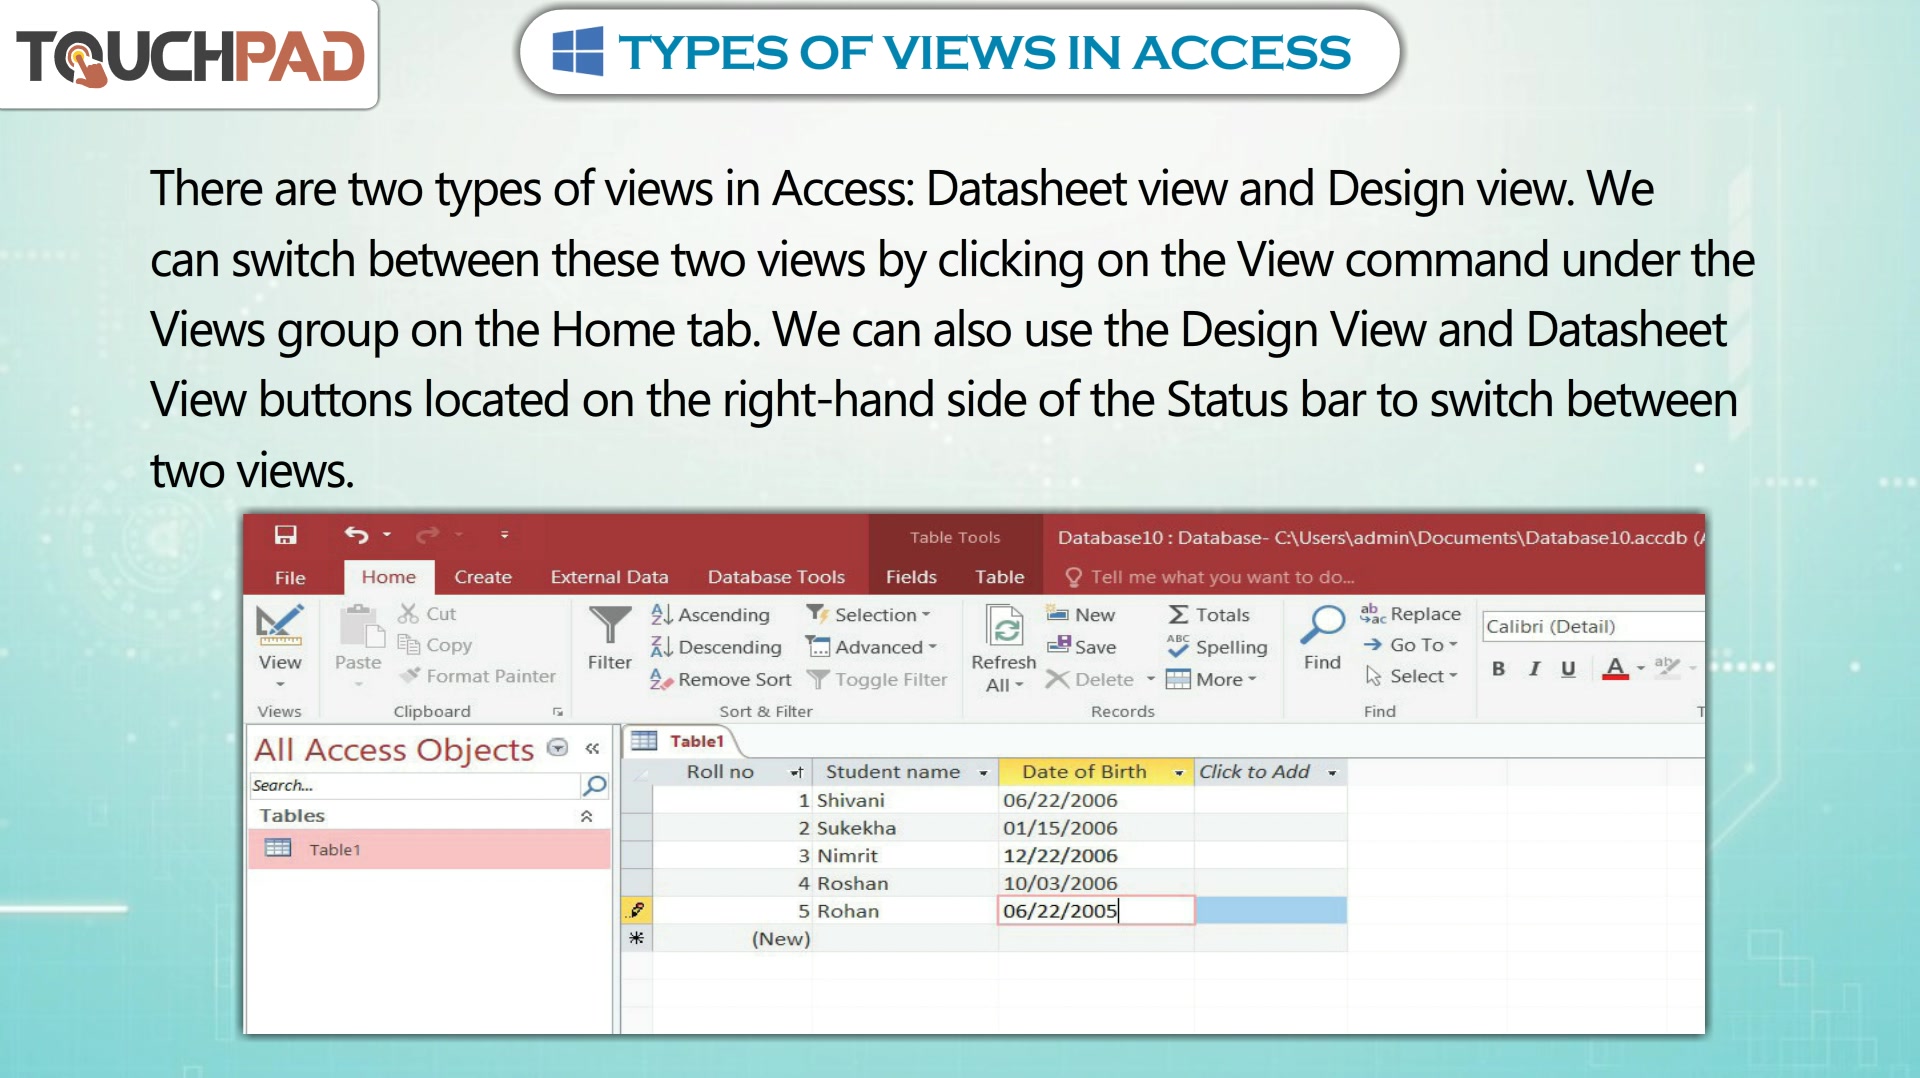Toggle Italic formatting
Viewport: 1920px width, 1078px height.
click(1533, 668)
